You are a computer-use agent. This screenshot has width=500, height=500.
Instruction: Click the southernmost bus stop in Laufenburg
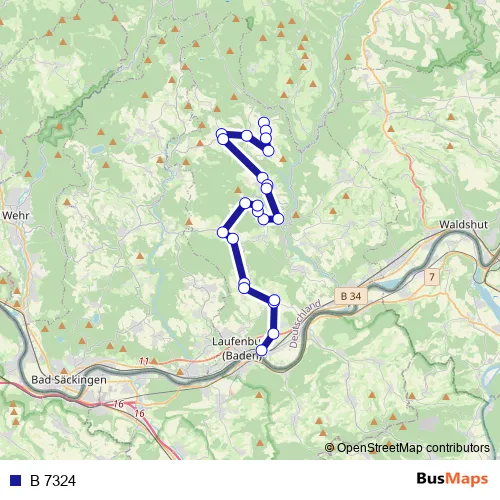tap(261, 350)
